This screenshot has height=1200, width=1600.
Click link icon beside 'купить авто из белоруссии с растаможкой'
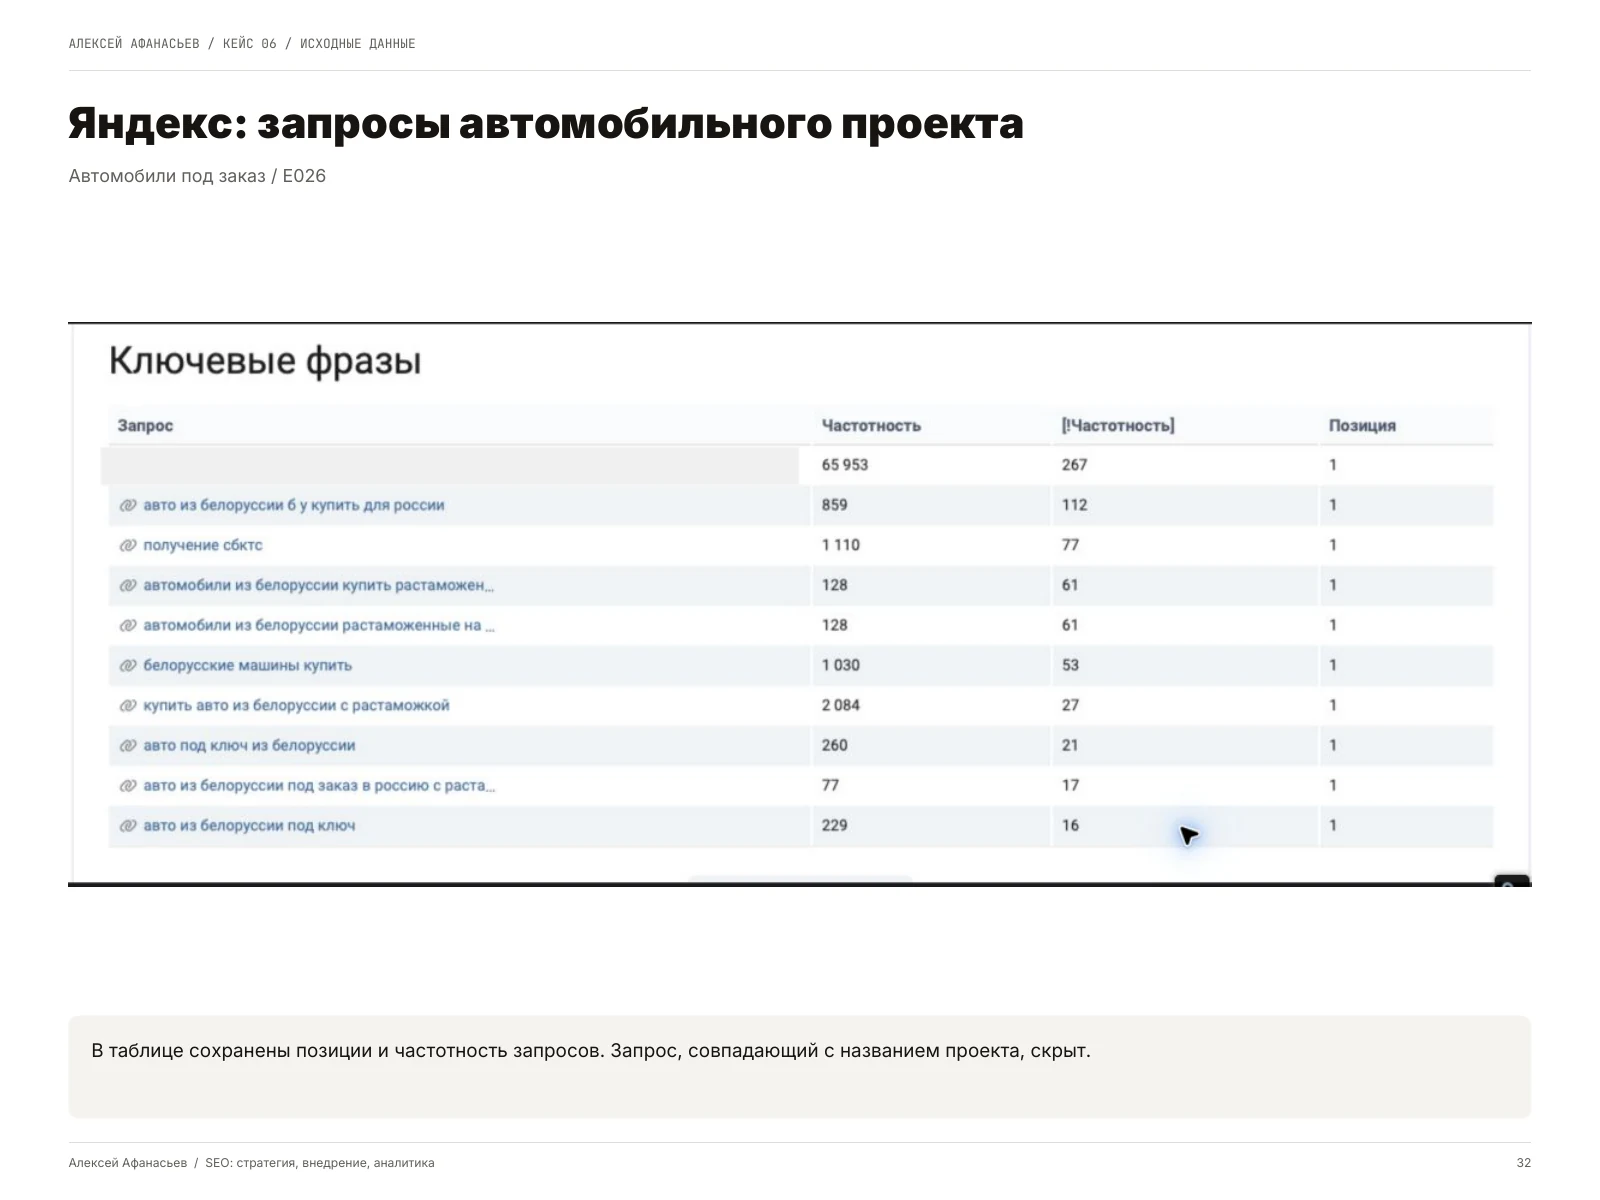(127, 705)
